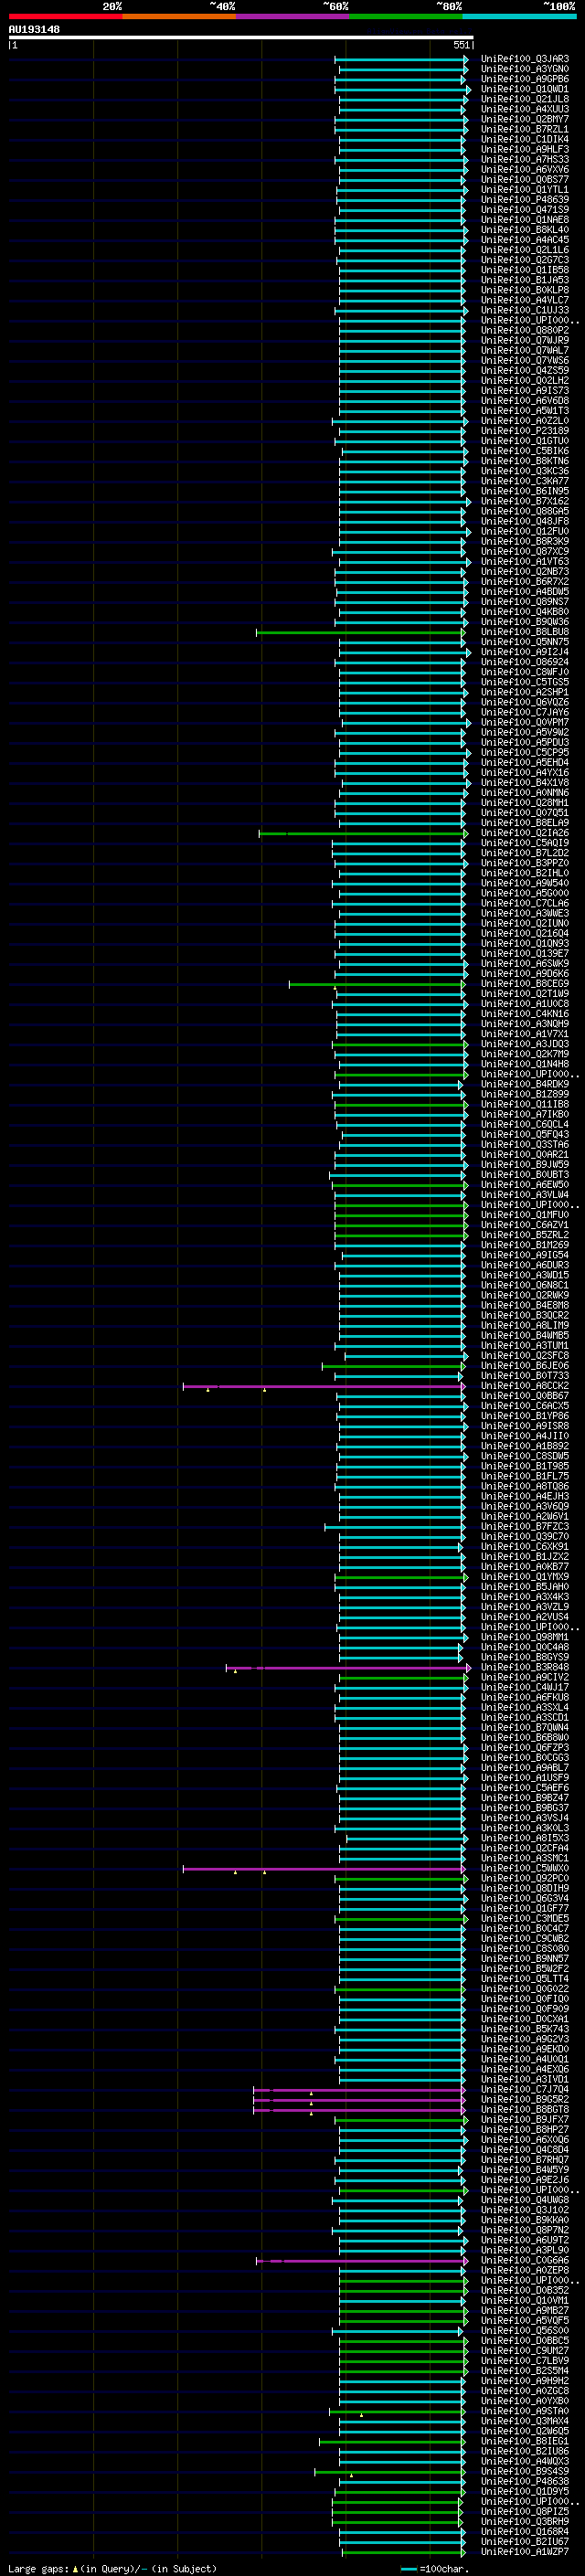585x2576 pixels.
Task: Click the green alignment bar for UniRef100_Q2IA26
Action: click(362, 833)
